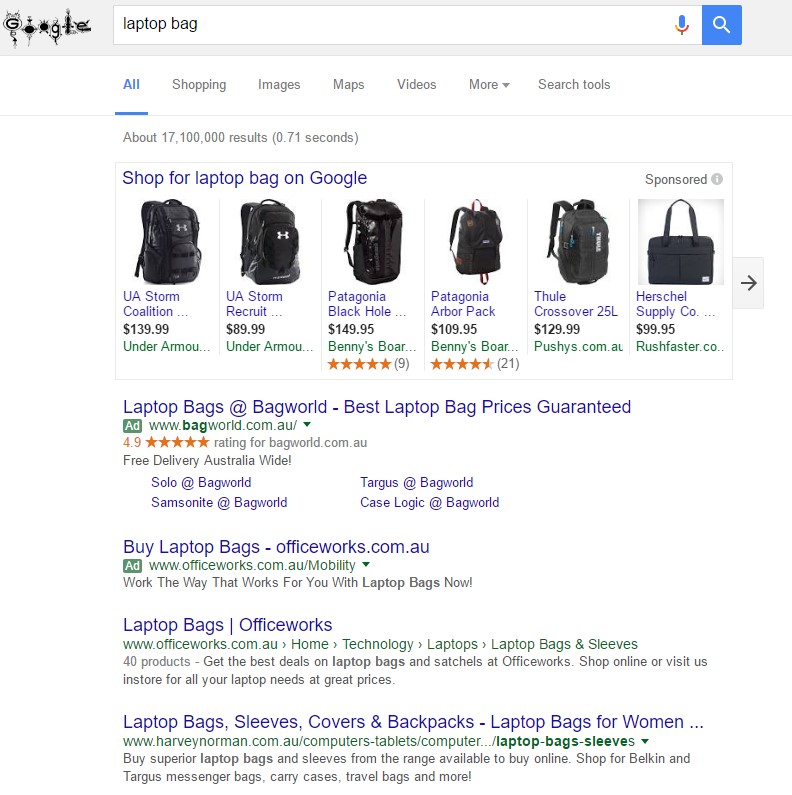Screen dimensions: 792x795
Task: Expand dropdown arrow next to officeworks.com.au/Mobility
Action: (x=366, y=564)
